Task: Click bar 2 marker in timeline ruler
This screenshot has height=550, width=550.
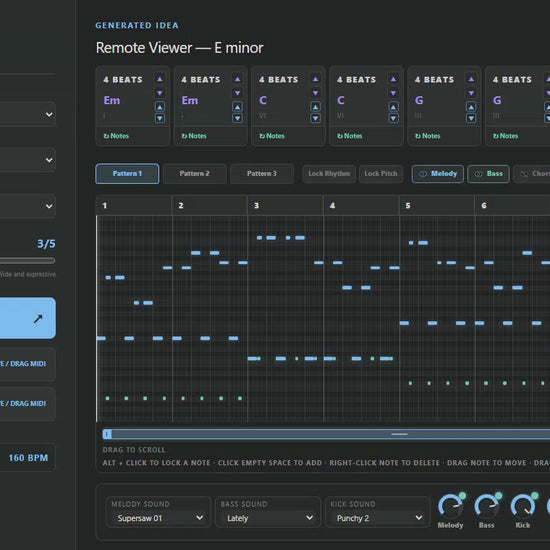Action: (181, 206)
